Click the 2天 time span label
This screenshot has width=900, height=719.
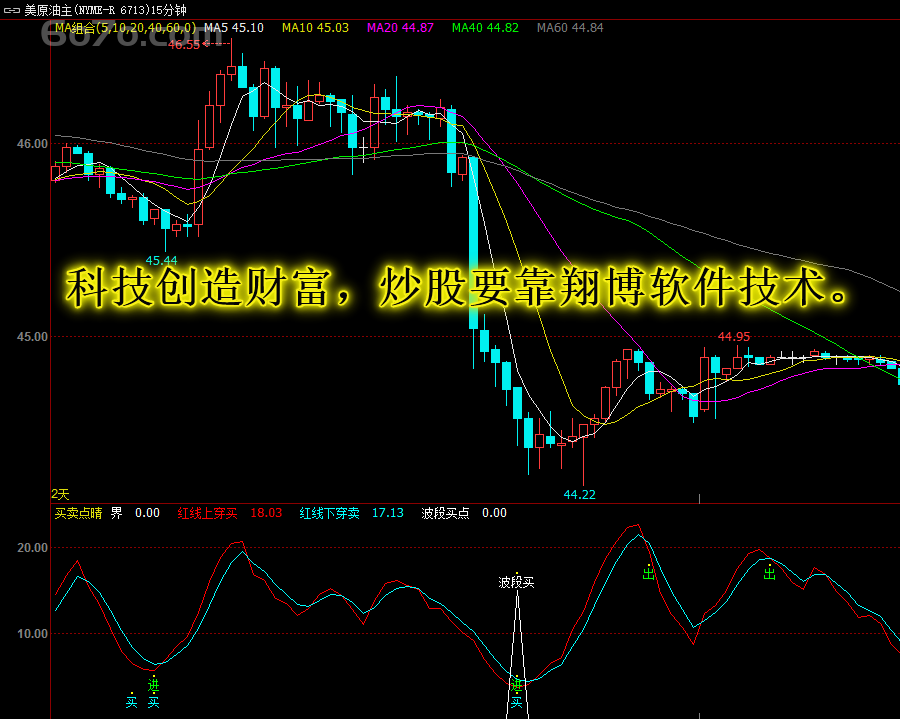(60, 494)
